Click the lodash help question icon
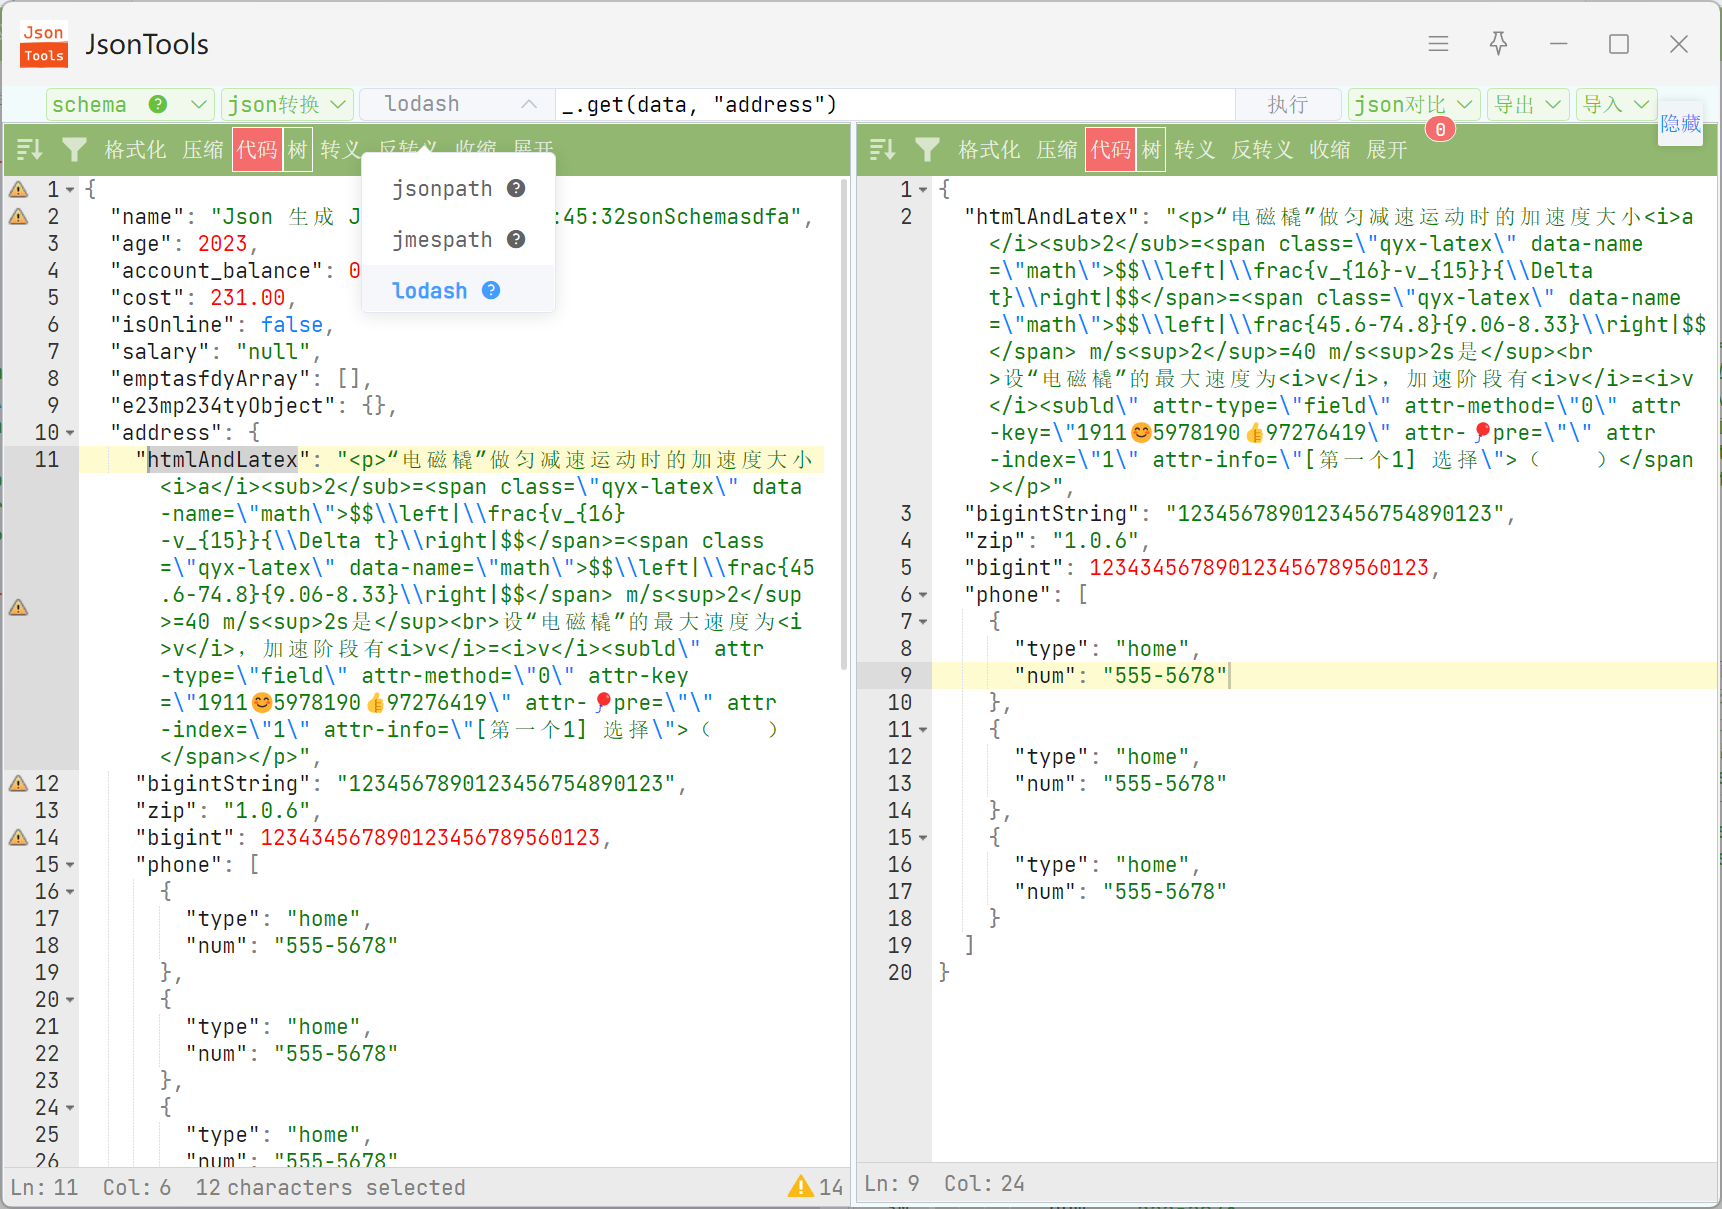 click(x=491, y=290)
